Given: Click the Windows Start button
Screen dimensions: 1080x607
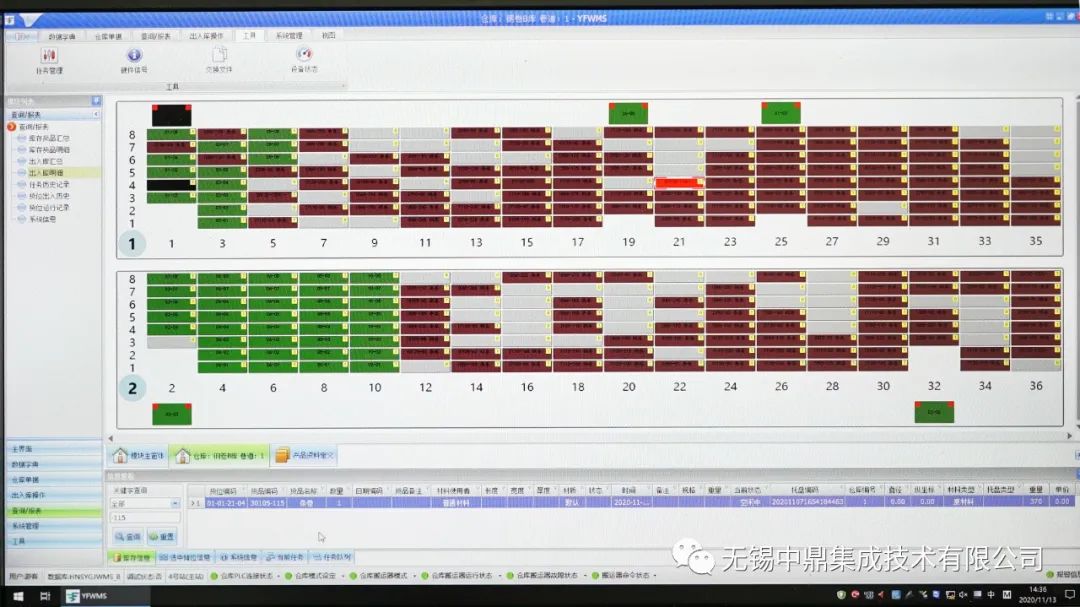Looking at the screenshot, I should (x=17, y=596).
